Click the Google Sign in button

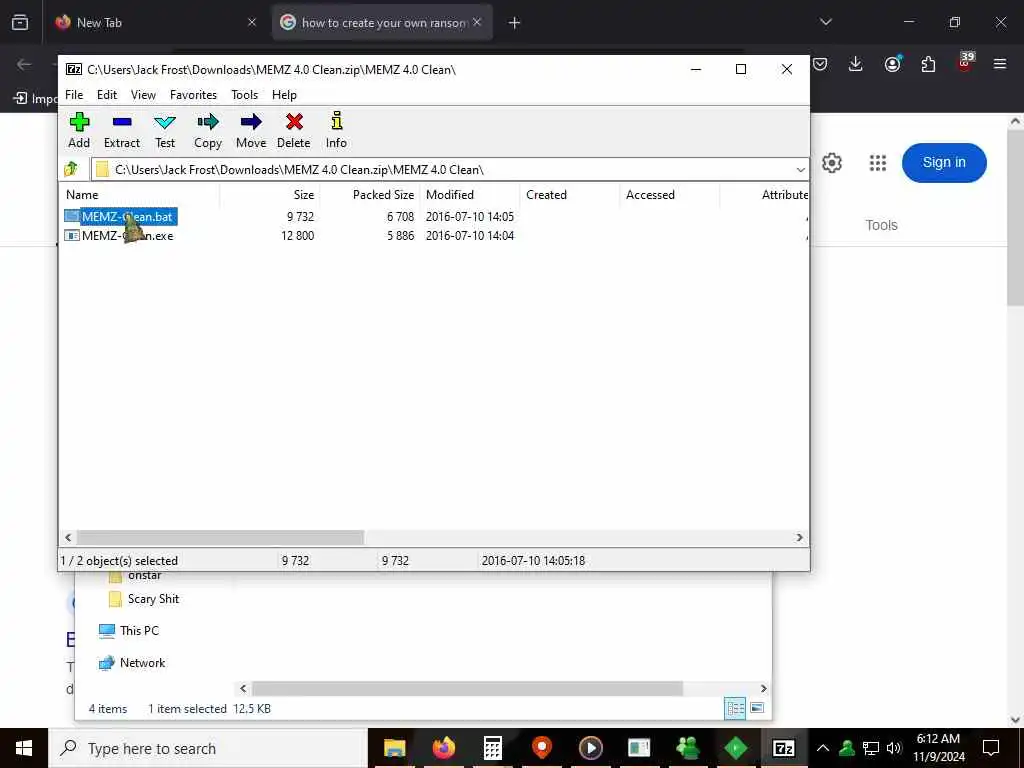[944, 163]
